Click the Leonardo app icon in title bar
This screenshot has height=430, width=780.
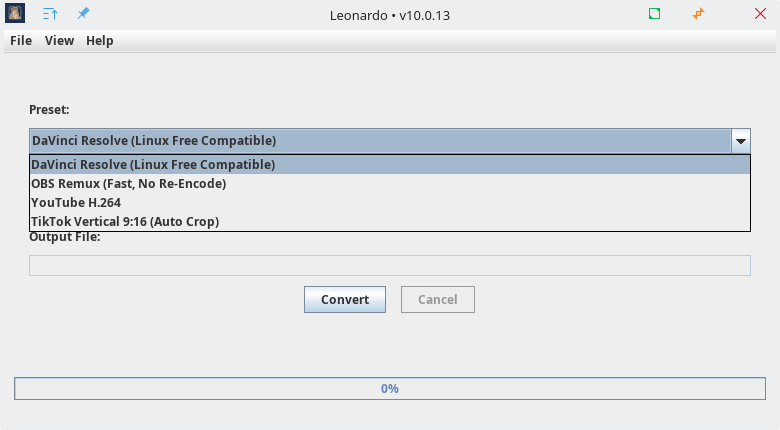(x=15, y=15)
